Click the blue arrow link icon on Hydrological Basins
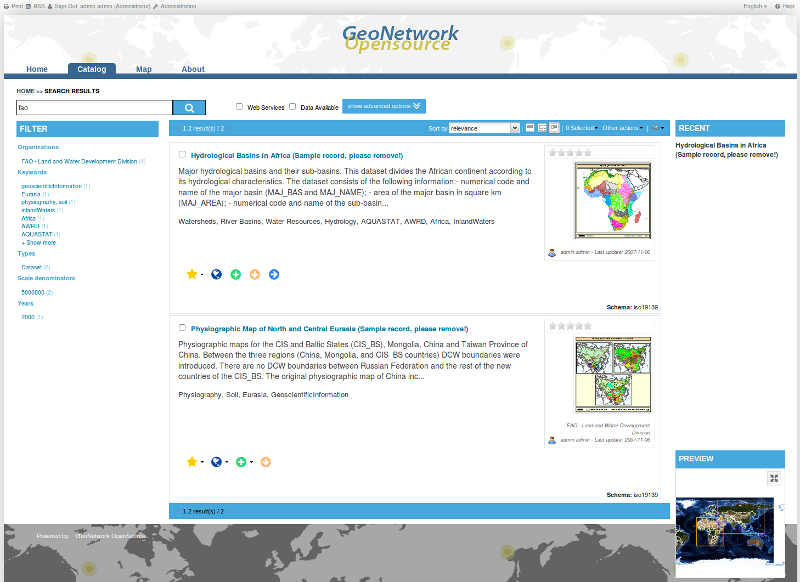 274,274
